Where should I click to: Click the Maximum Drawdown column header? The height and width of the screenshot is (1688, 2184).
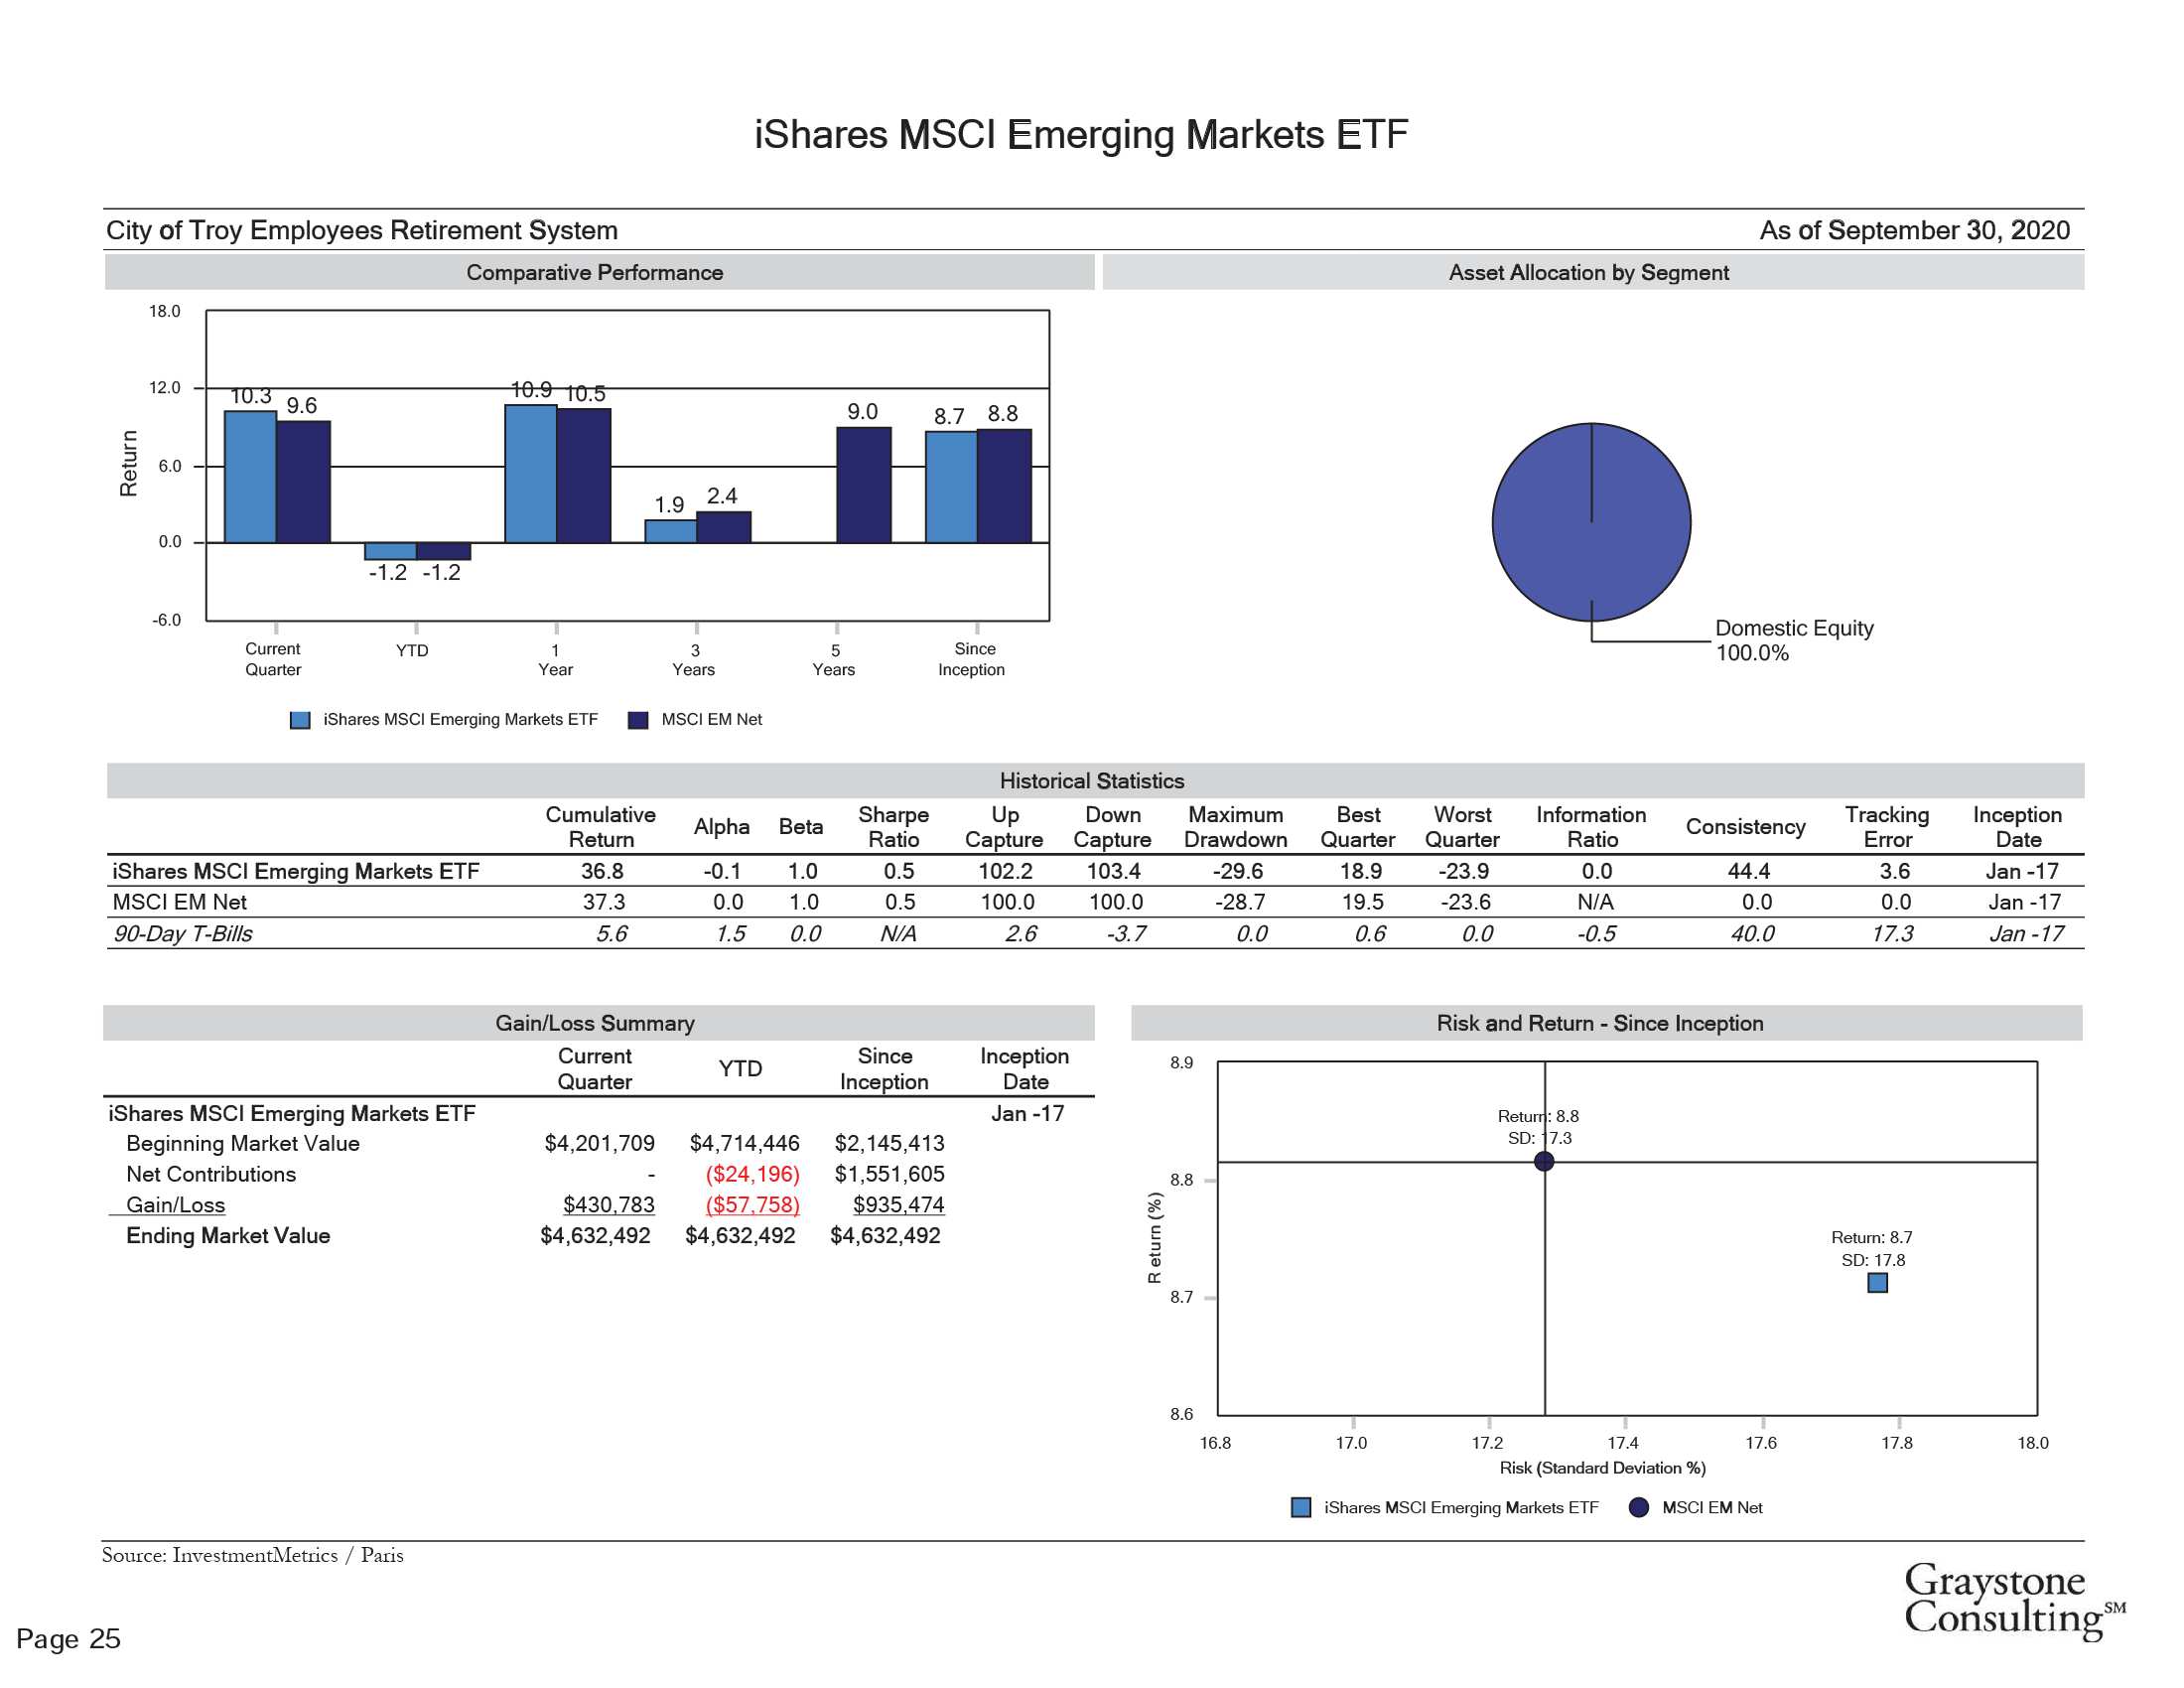point(1236,827)
